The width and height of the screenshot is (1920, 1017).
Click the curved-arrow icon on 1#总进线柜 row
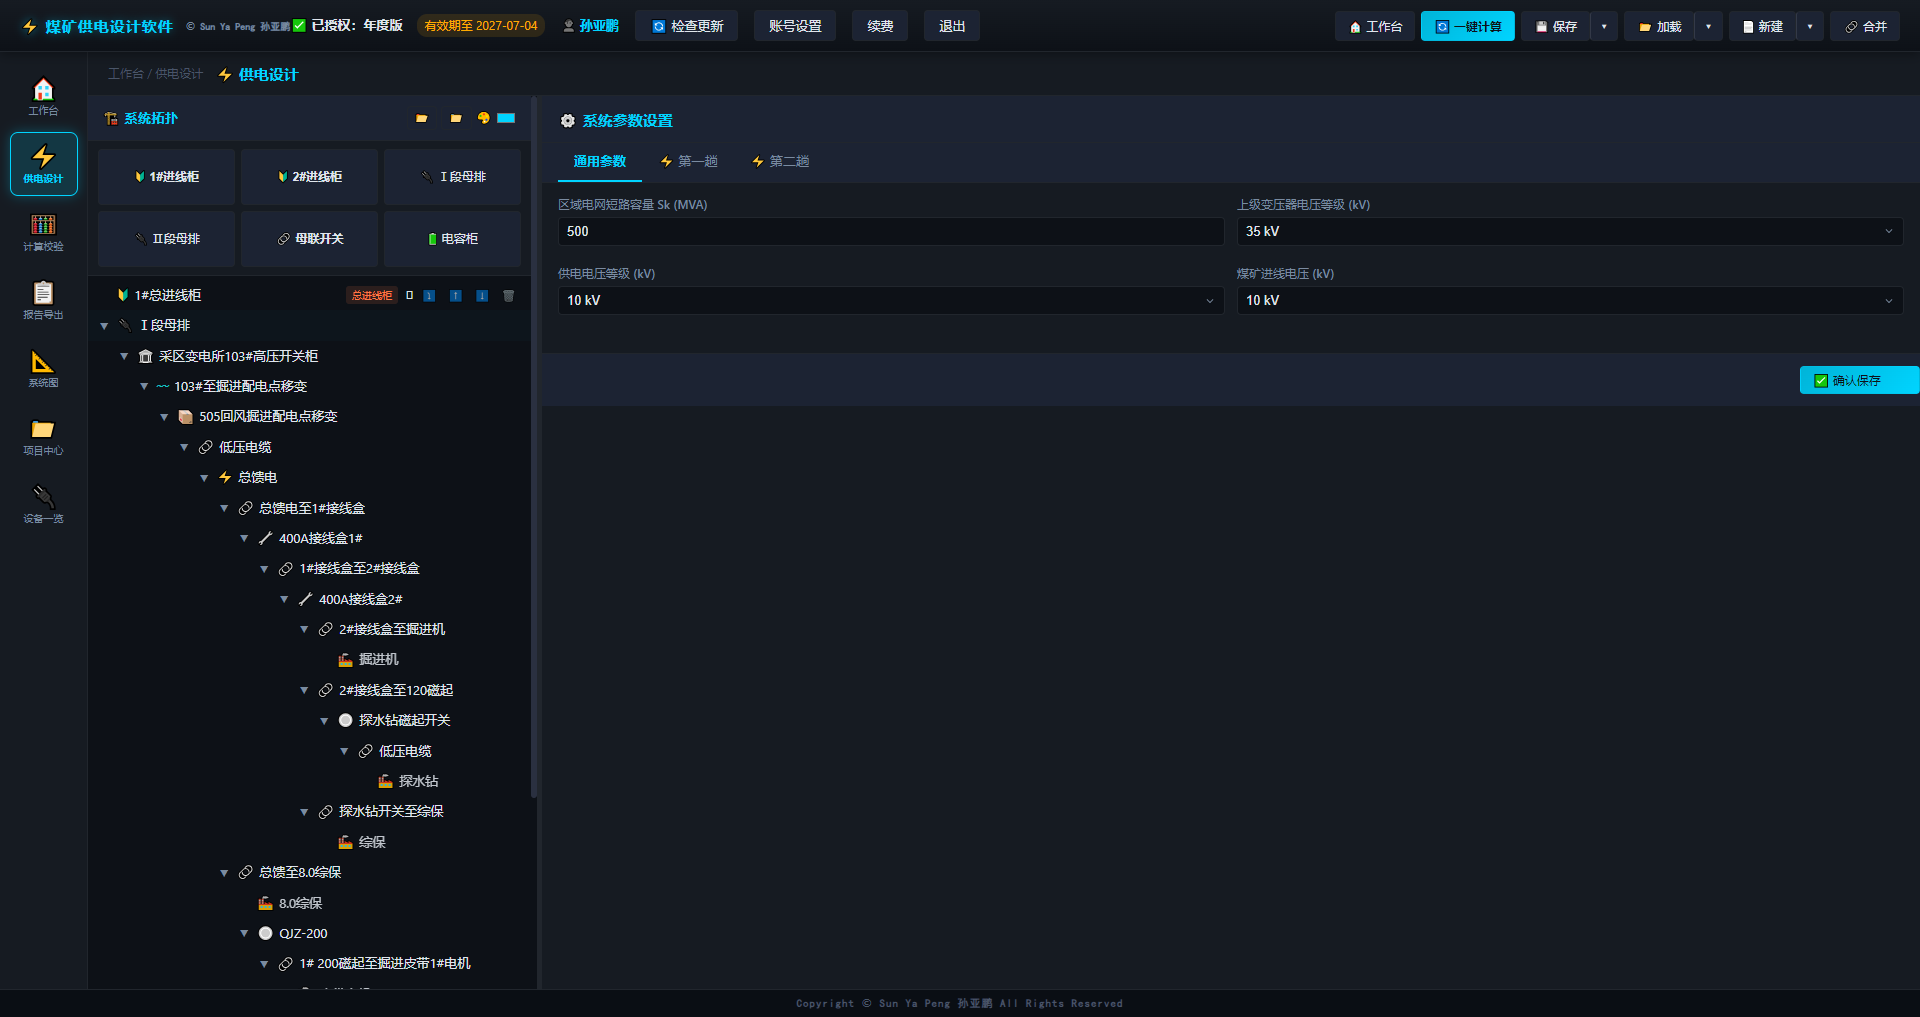[429, 295]
